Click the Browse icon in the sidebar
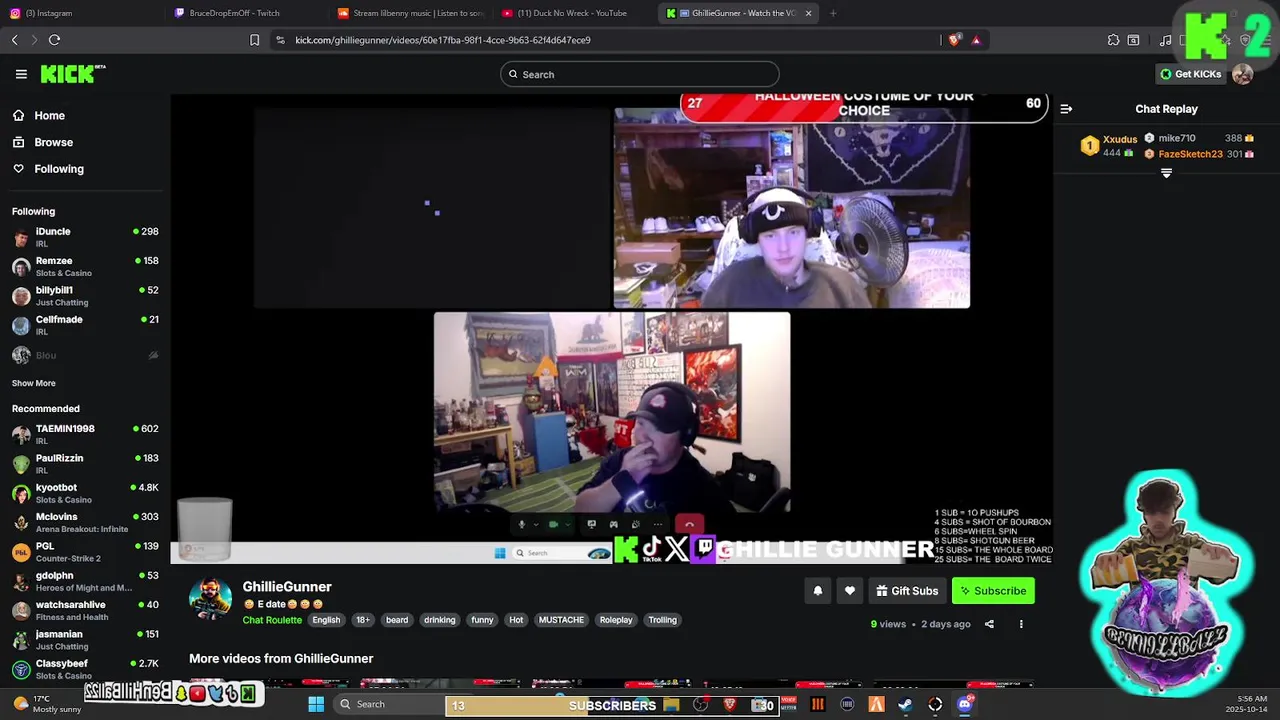Viewport: 1280px width, 720px height. (x=18, y=142)
